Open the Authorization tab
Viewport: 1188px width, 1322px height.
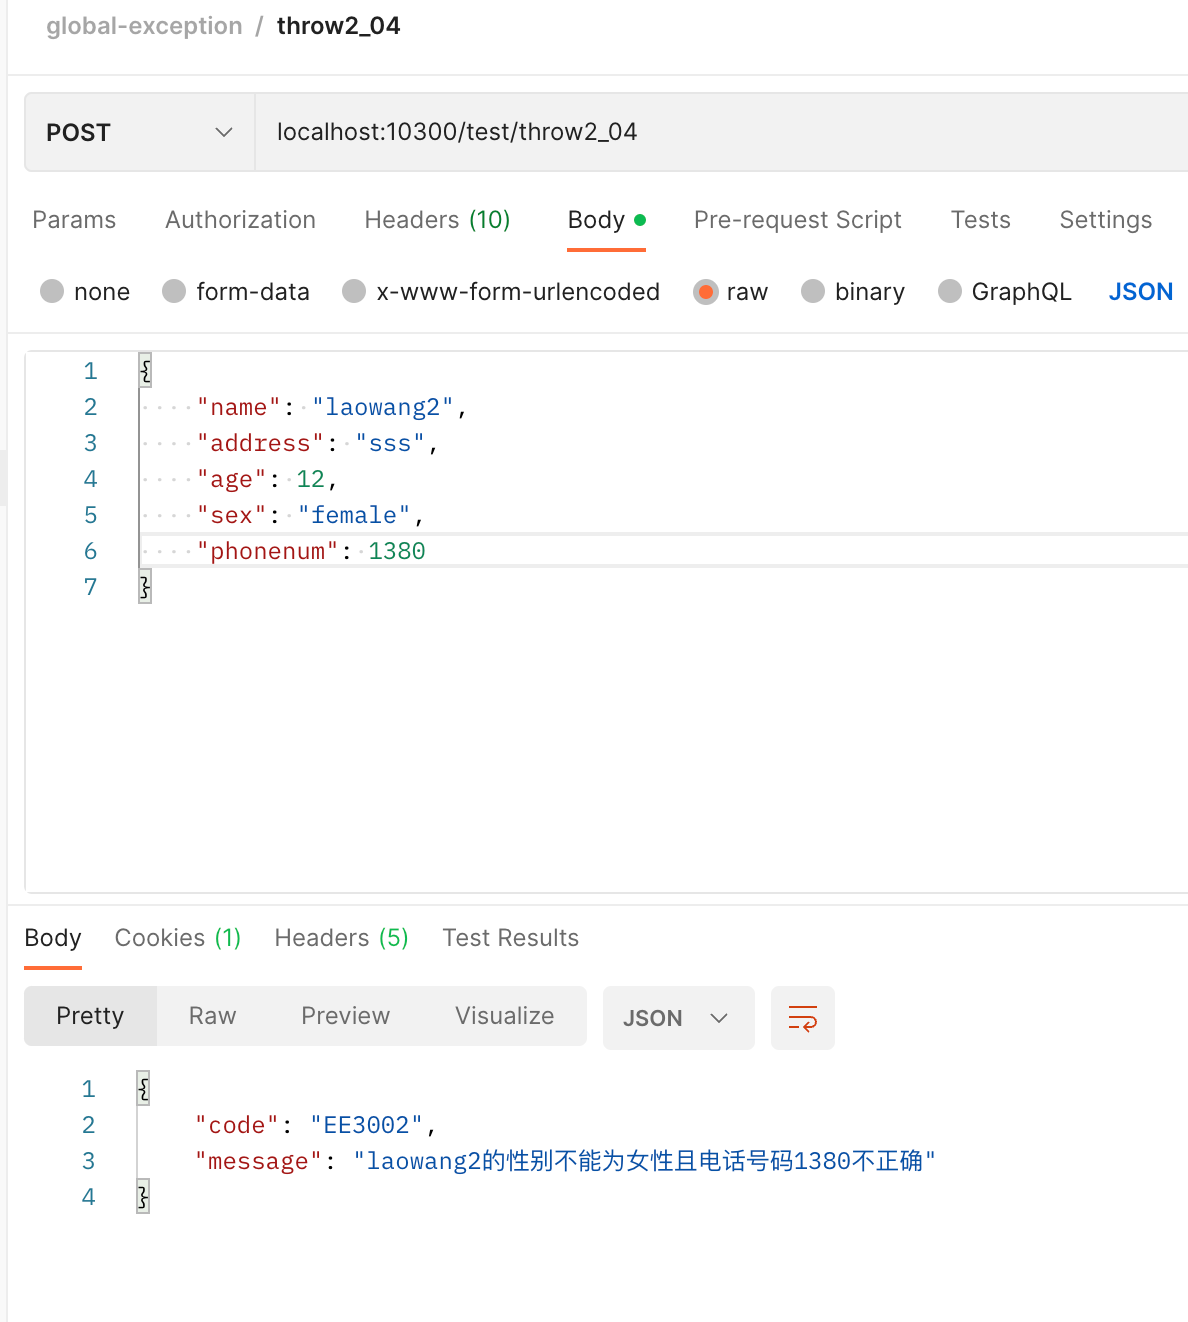pos(240,220)
